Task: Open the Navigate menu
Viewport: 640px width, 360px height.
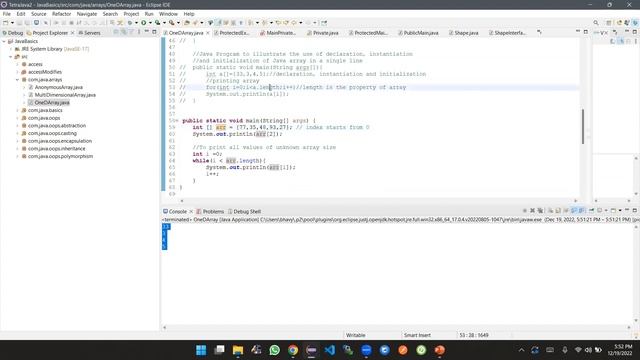Action: tap(87, 14)
